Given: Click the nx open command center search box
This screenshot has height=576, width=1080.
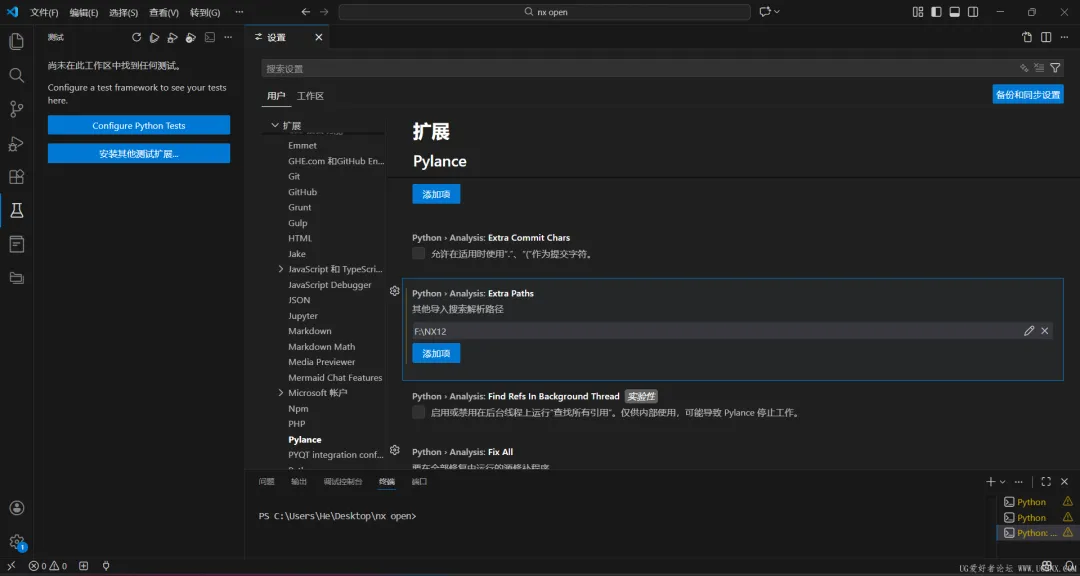Looking at the screenshot, I should coord(544,12).
